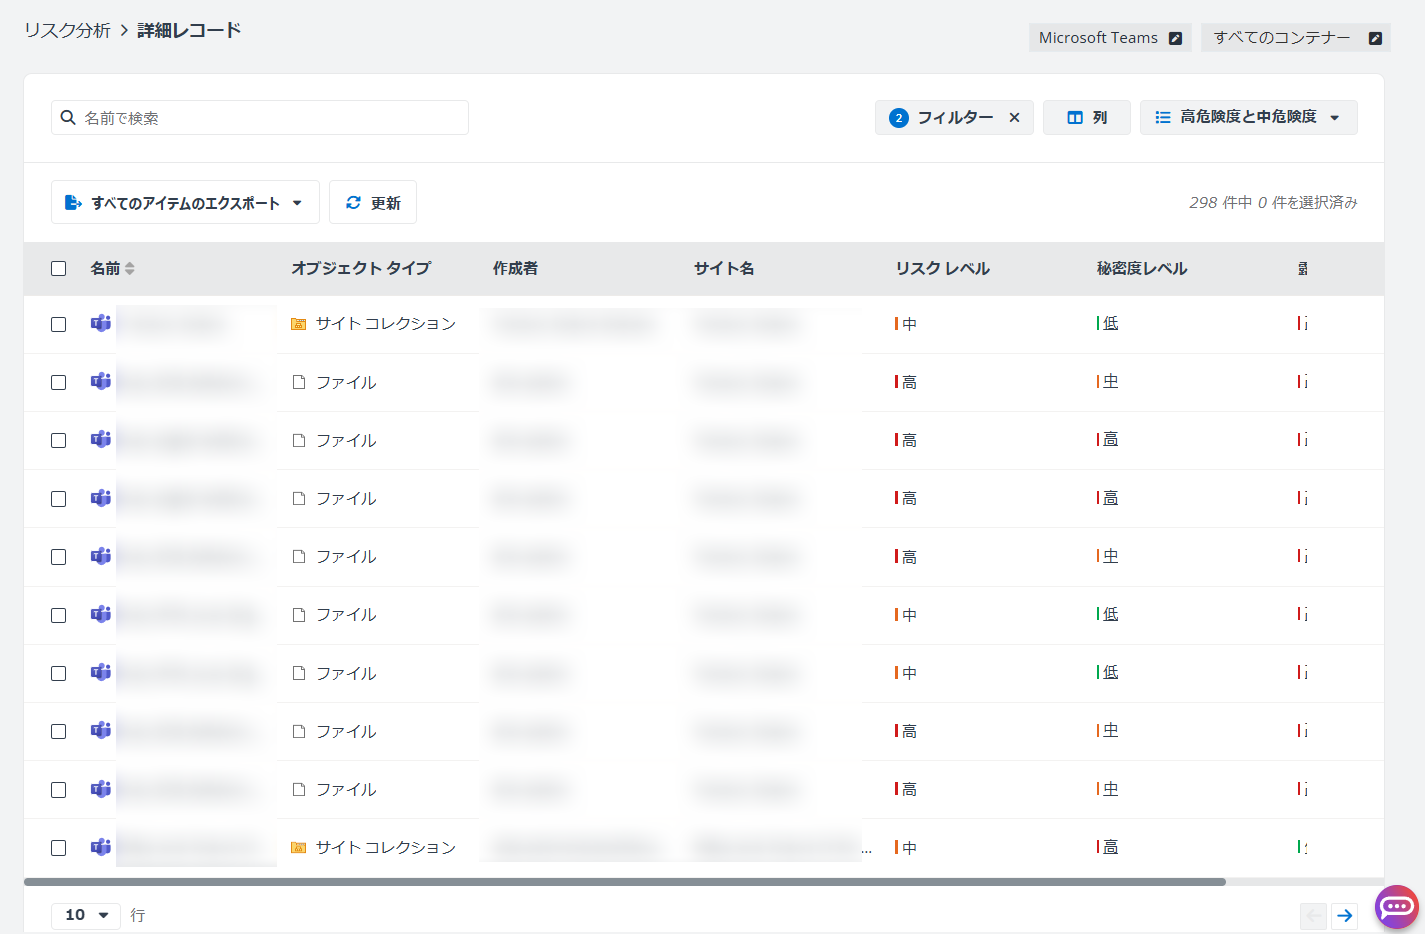This screenshot has width=1425, height=934.
Task: Click file icon in second table row
Action: point(298,382)
